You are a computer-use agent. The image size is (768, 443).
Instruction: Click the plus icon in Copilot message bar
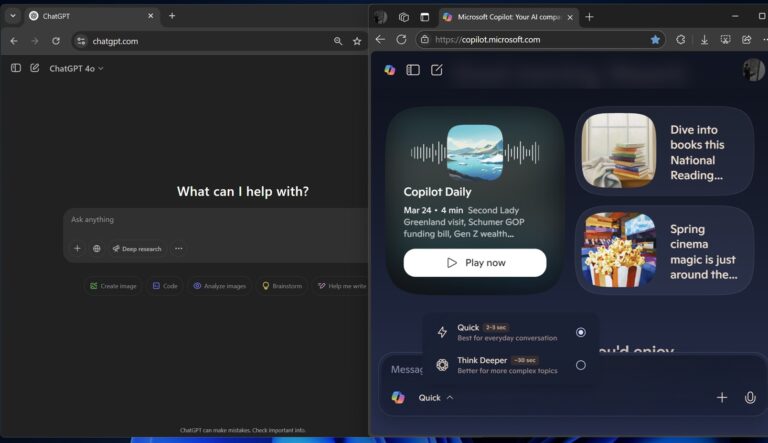pyautogui.click(x=722, y=398)
